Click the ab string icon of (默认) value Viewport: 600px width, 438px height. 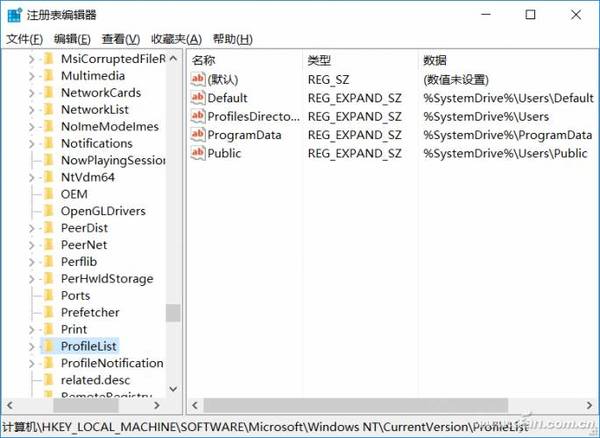click(x=198, y=79)
